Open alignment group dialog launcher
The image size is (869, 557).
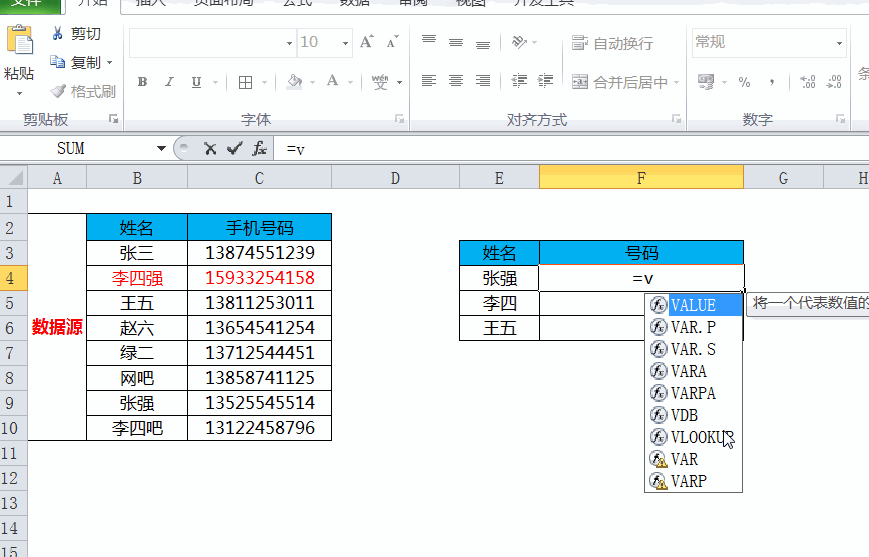676,119
